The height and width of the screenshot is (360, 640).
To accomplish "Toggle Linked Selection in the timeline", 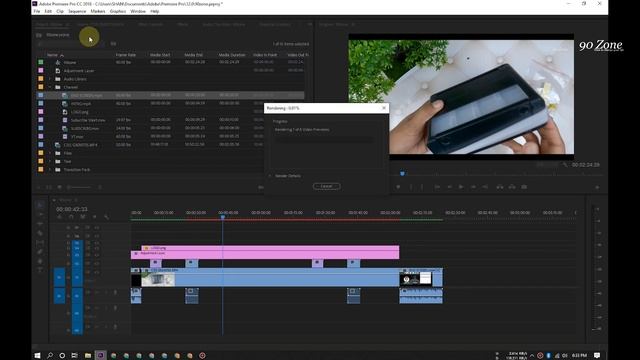I will click(83, 217).
